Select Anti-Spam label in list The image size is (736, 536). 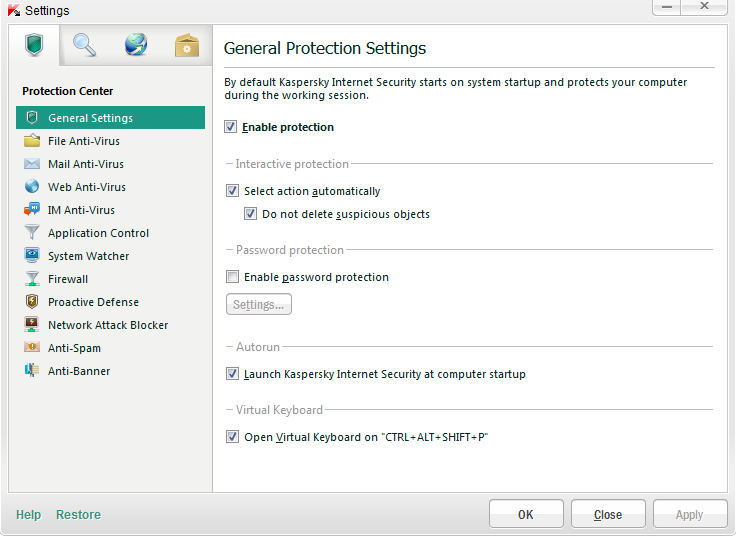[74, 348]
